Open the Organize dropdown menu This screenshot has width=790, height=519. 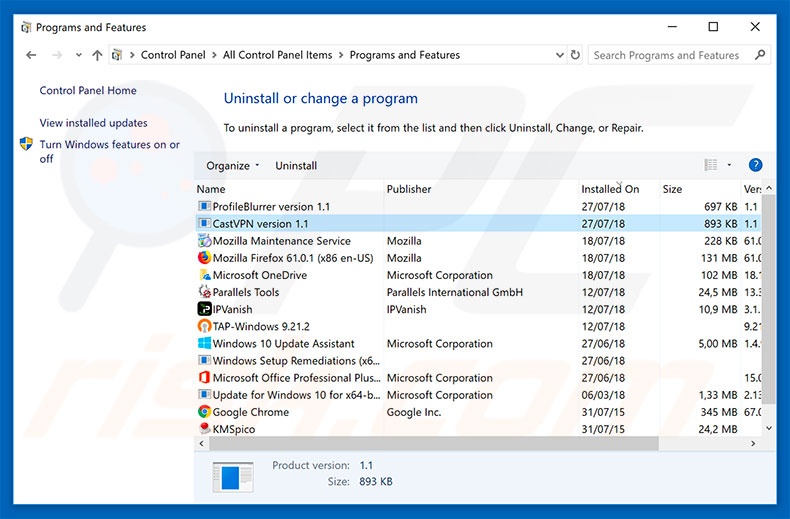click(232, 166)
